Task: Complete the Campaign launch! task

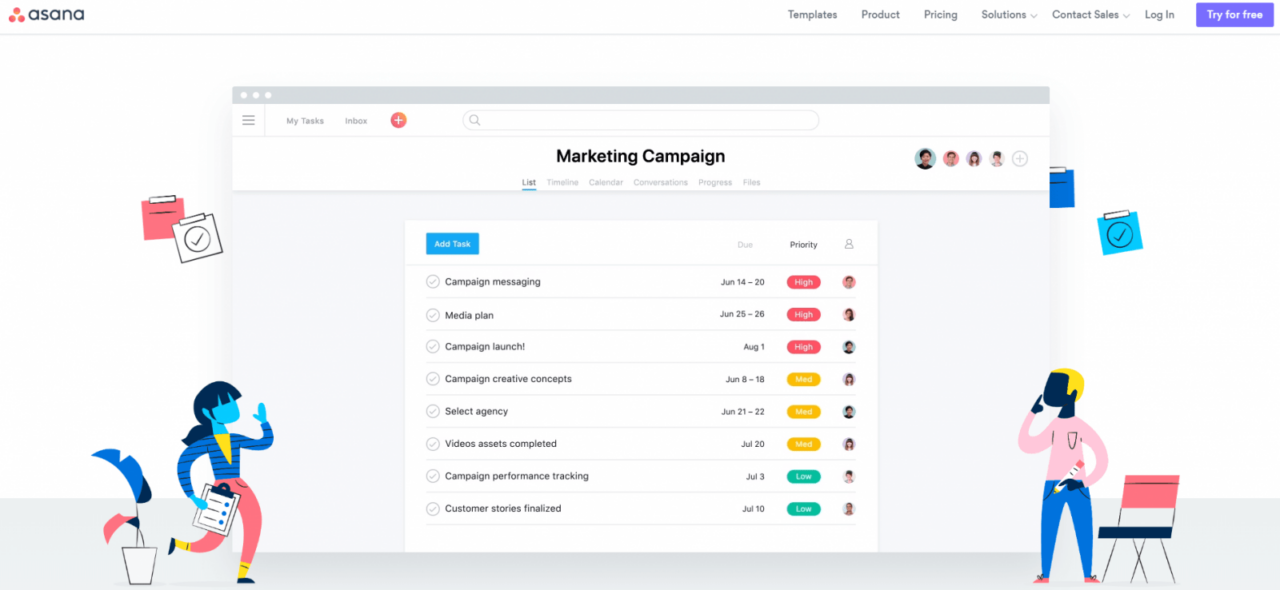Action: click(x=432, y=346)
